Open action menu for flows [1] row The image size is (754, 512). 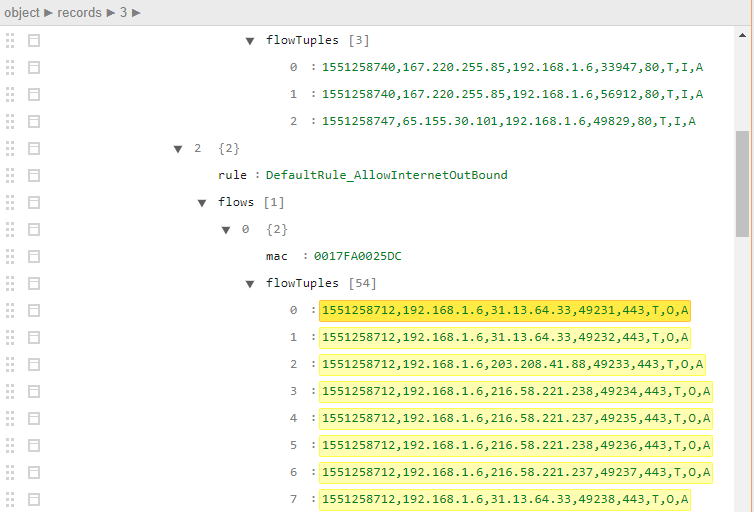pyautogui.click(x=34, y=202)
